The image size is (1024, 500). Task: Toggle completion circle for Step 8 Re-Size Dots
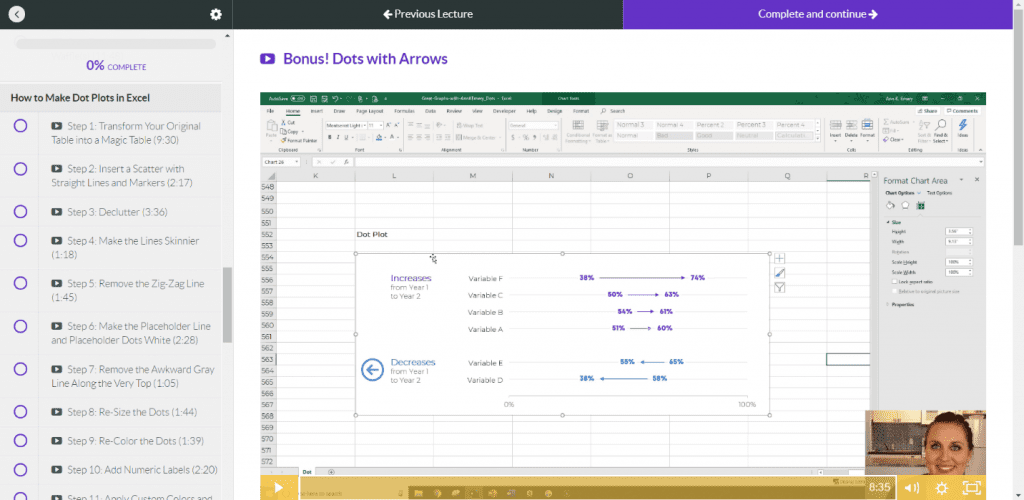point(20,412)
